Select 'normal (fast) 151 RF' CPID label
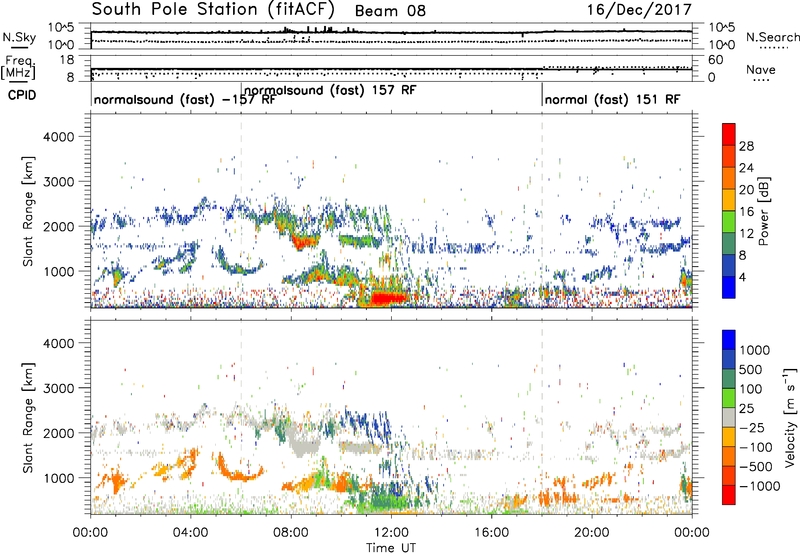 612,99
